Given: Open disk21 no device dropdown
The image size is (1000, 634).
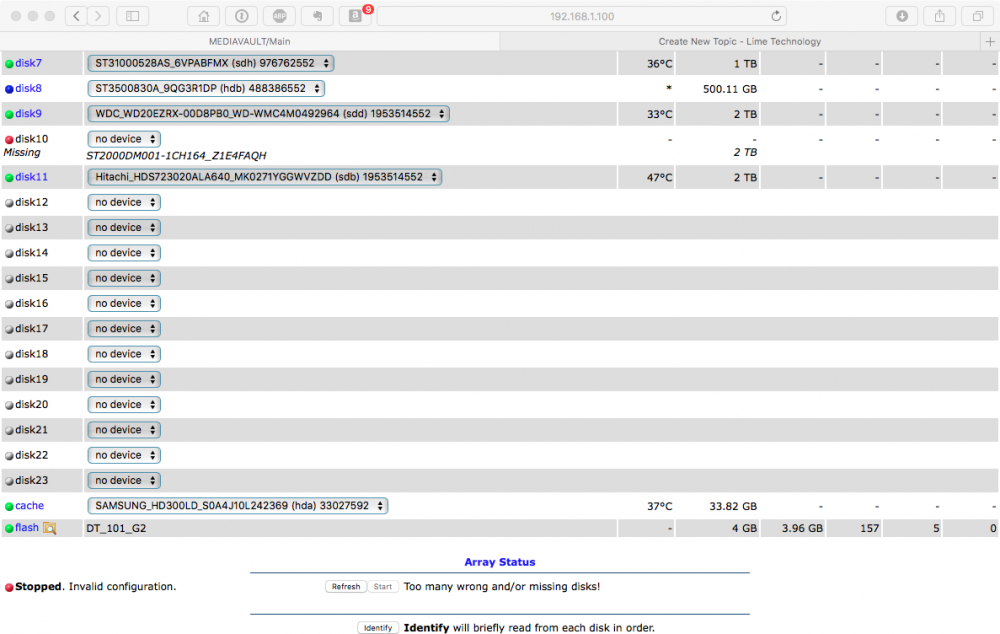Looking at the screenshot, I should point(124,430).
